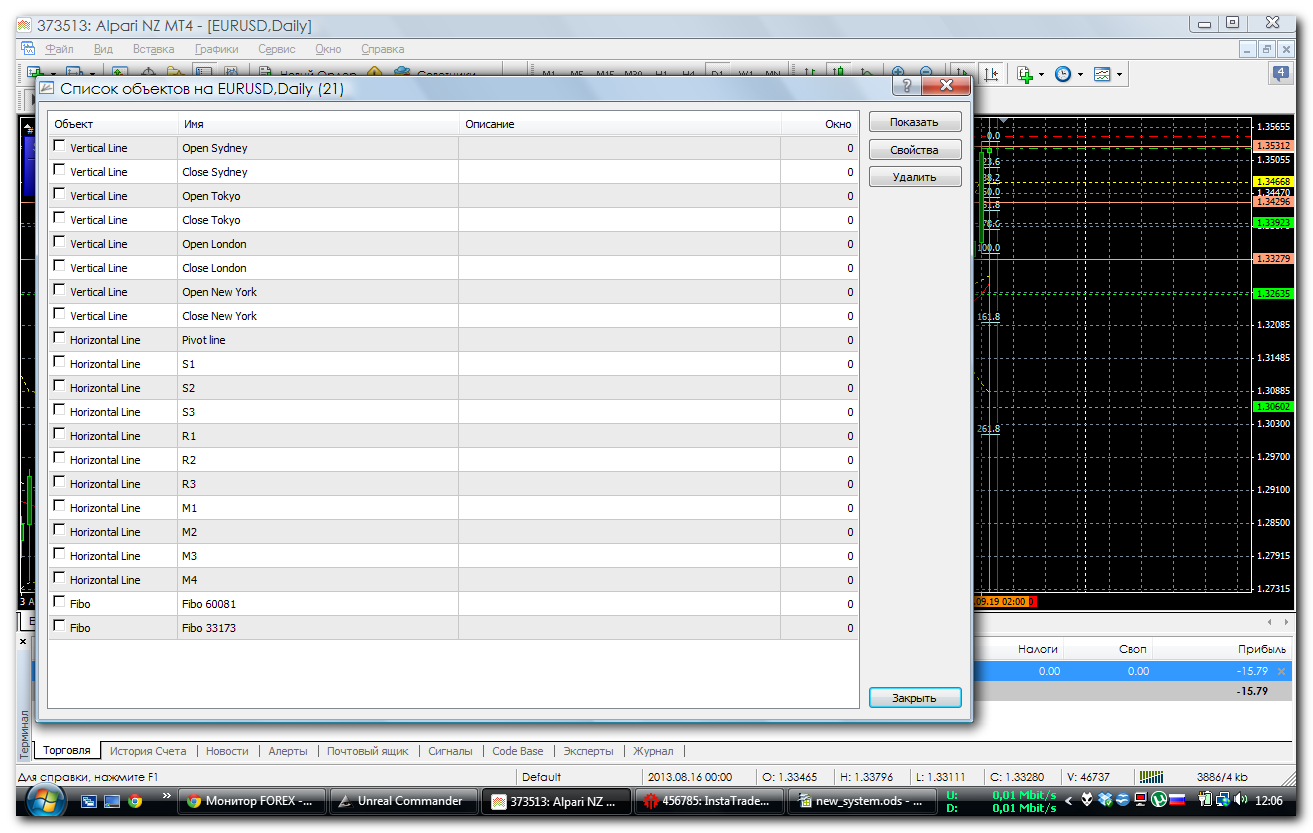Click the Закрыть button
This screenshot has height=833, width=1313.
[914, 697]
